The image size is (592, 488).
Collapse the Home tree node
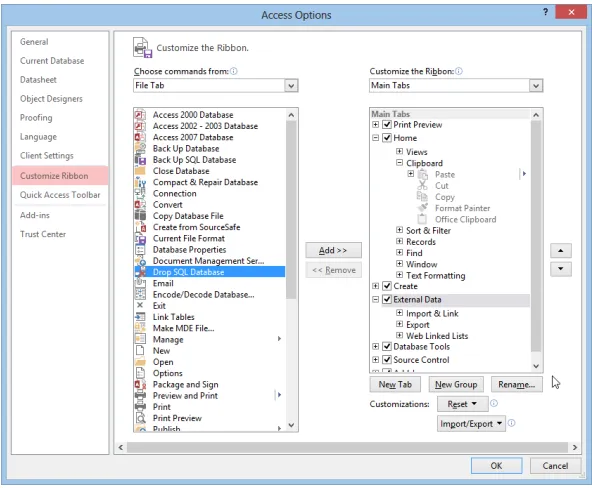tap(375, 138)
